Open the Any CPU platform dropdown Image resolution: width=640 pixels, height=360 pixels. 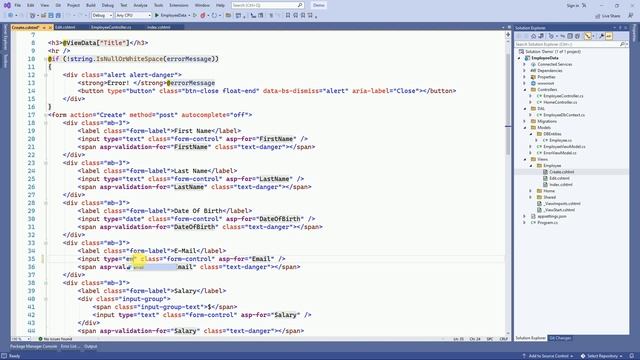click(133, 15)
